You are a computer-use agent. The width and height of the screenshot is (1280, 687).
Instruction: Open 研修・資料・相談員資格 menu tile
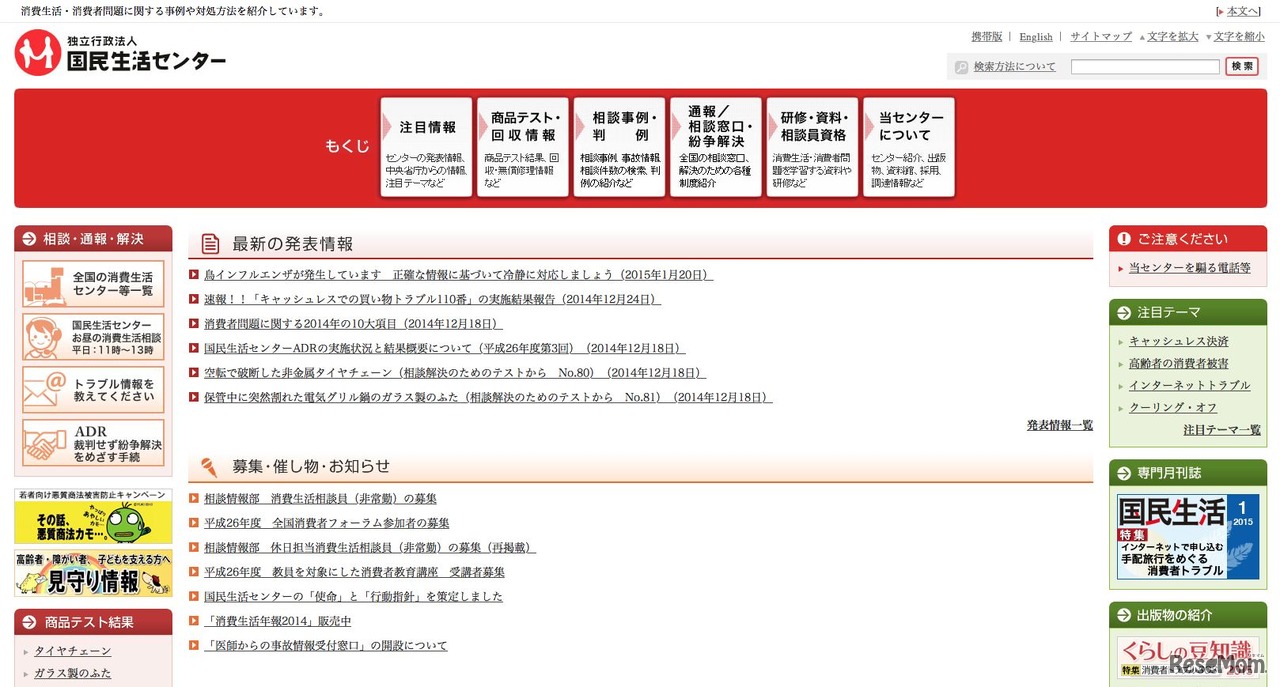pyautogui.click(x=812, y=147)
